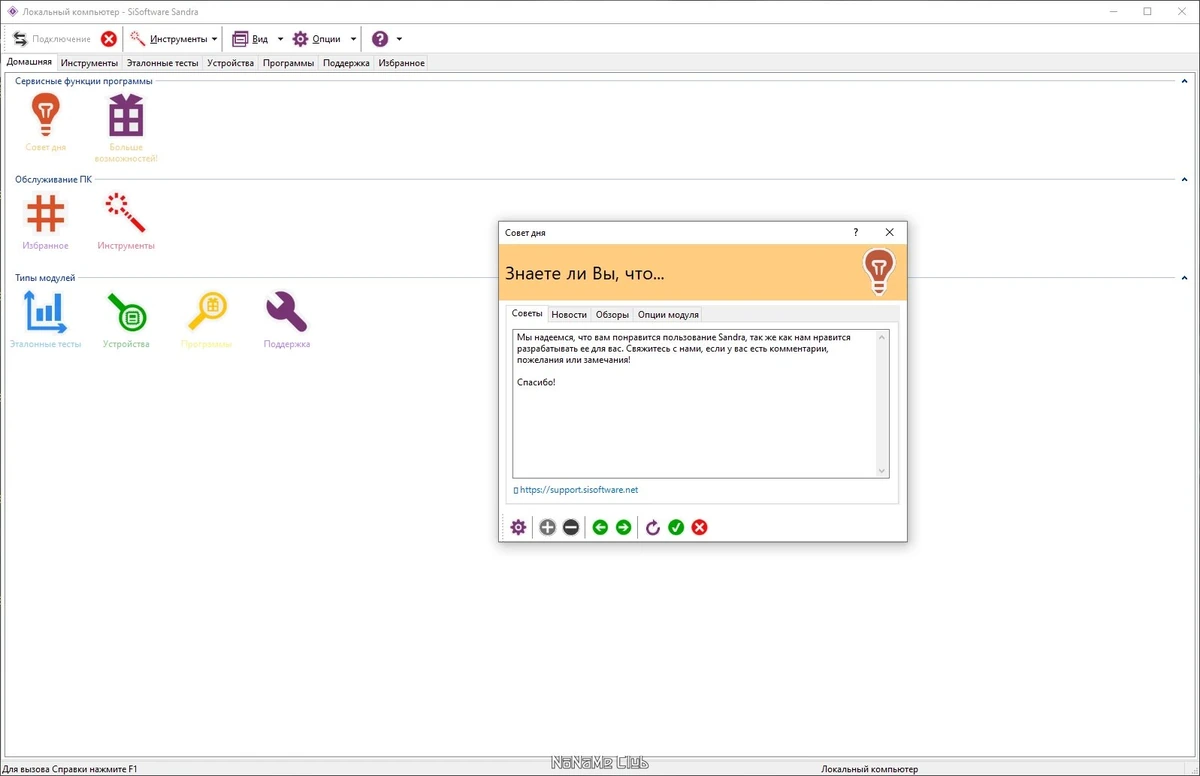Click the dialog's question mark help button

pyautogui.click(x=855, y=232)
